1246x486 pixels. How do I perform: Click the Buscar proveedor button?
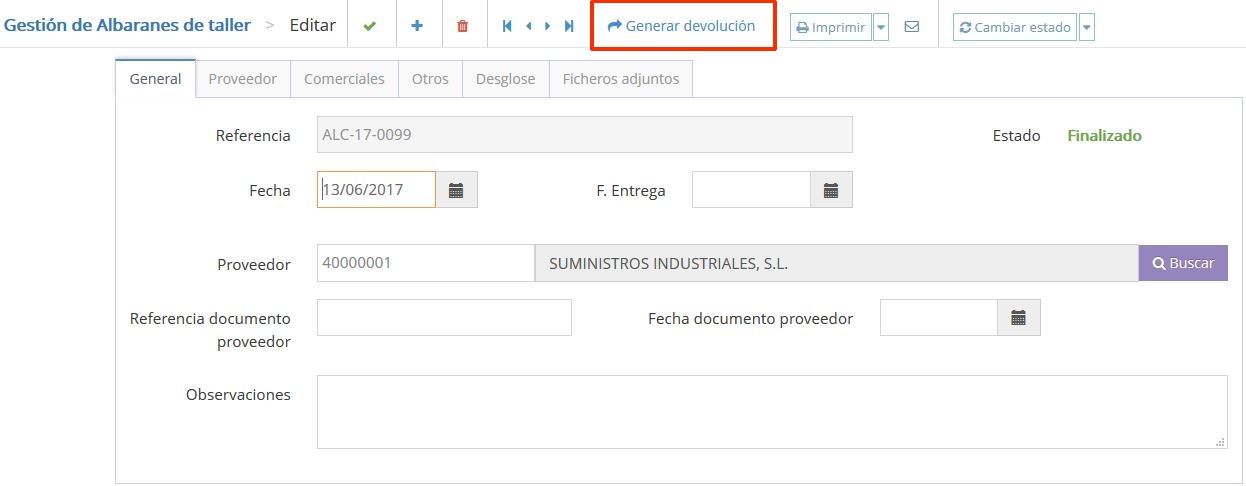click(1183, 263)
